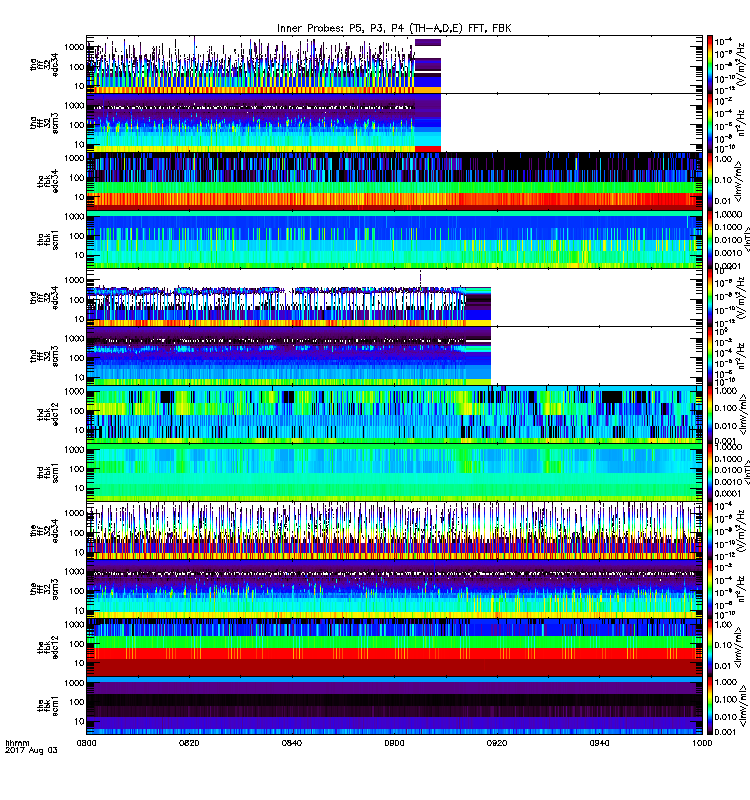The image size is (750, 800).
Task: Click the "the fbk scm1" axis label
Action: (48, 706)
